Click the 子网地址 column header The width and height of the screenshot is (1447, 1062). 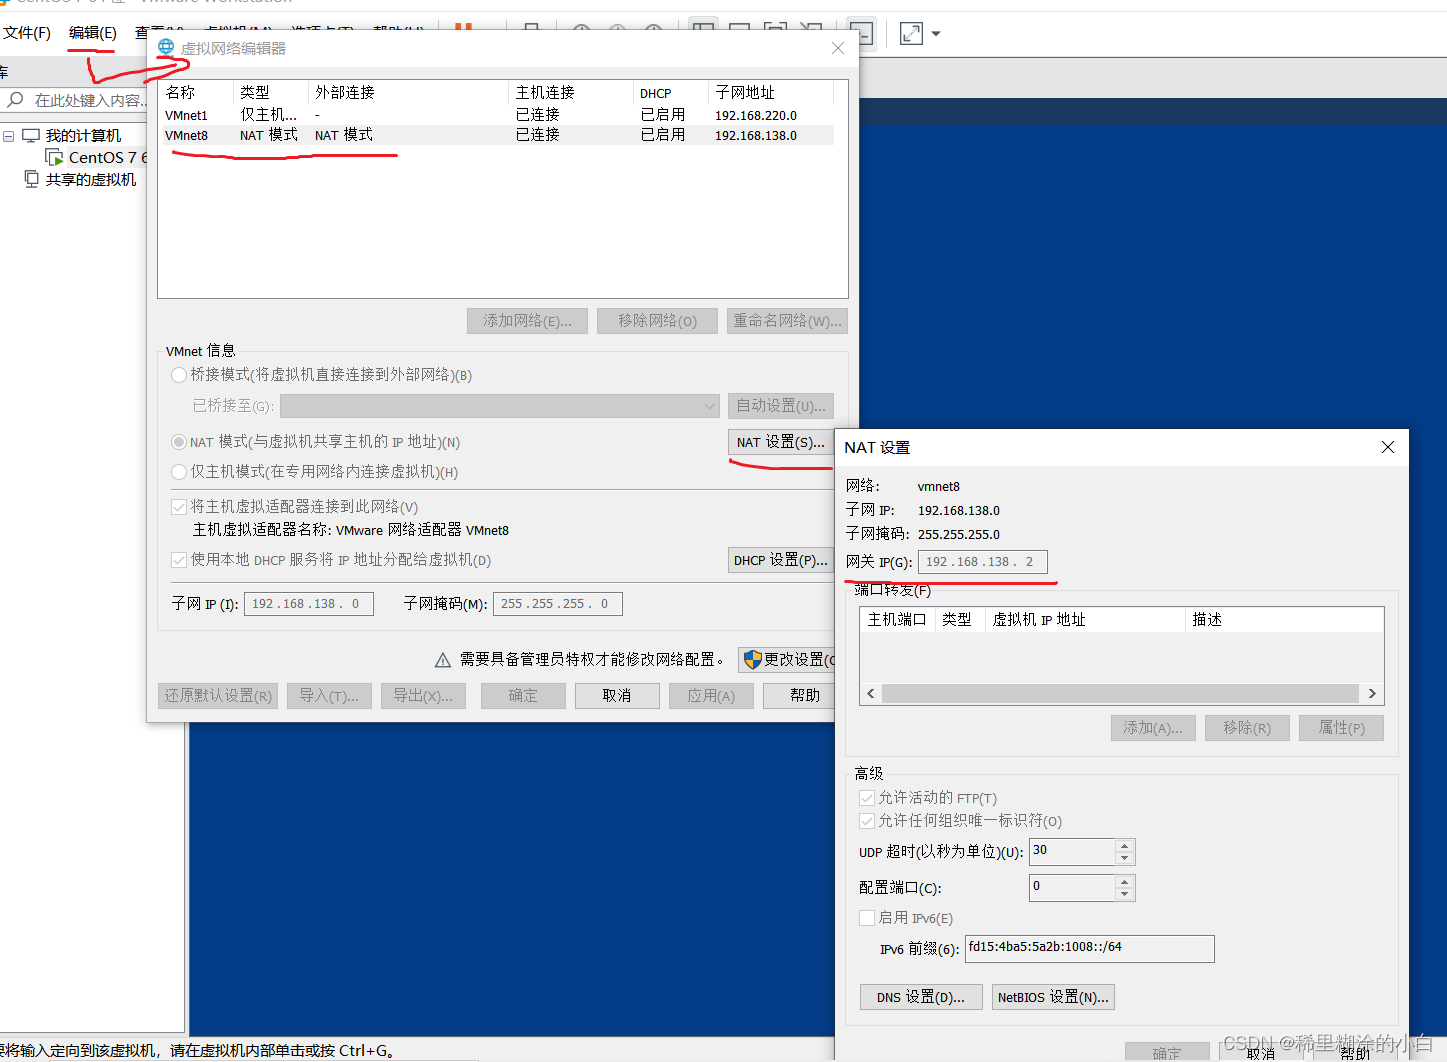(771, 92)
